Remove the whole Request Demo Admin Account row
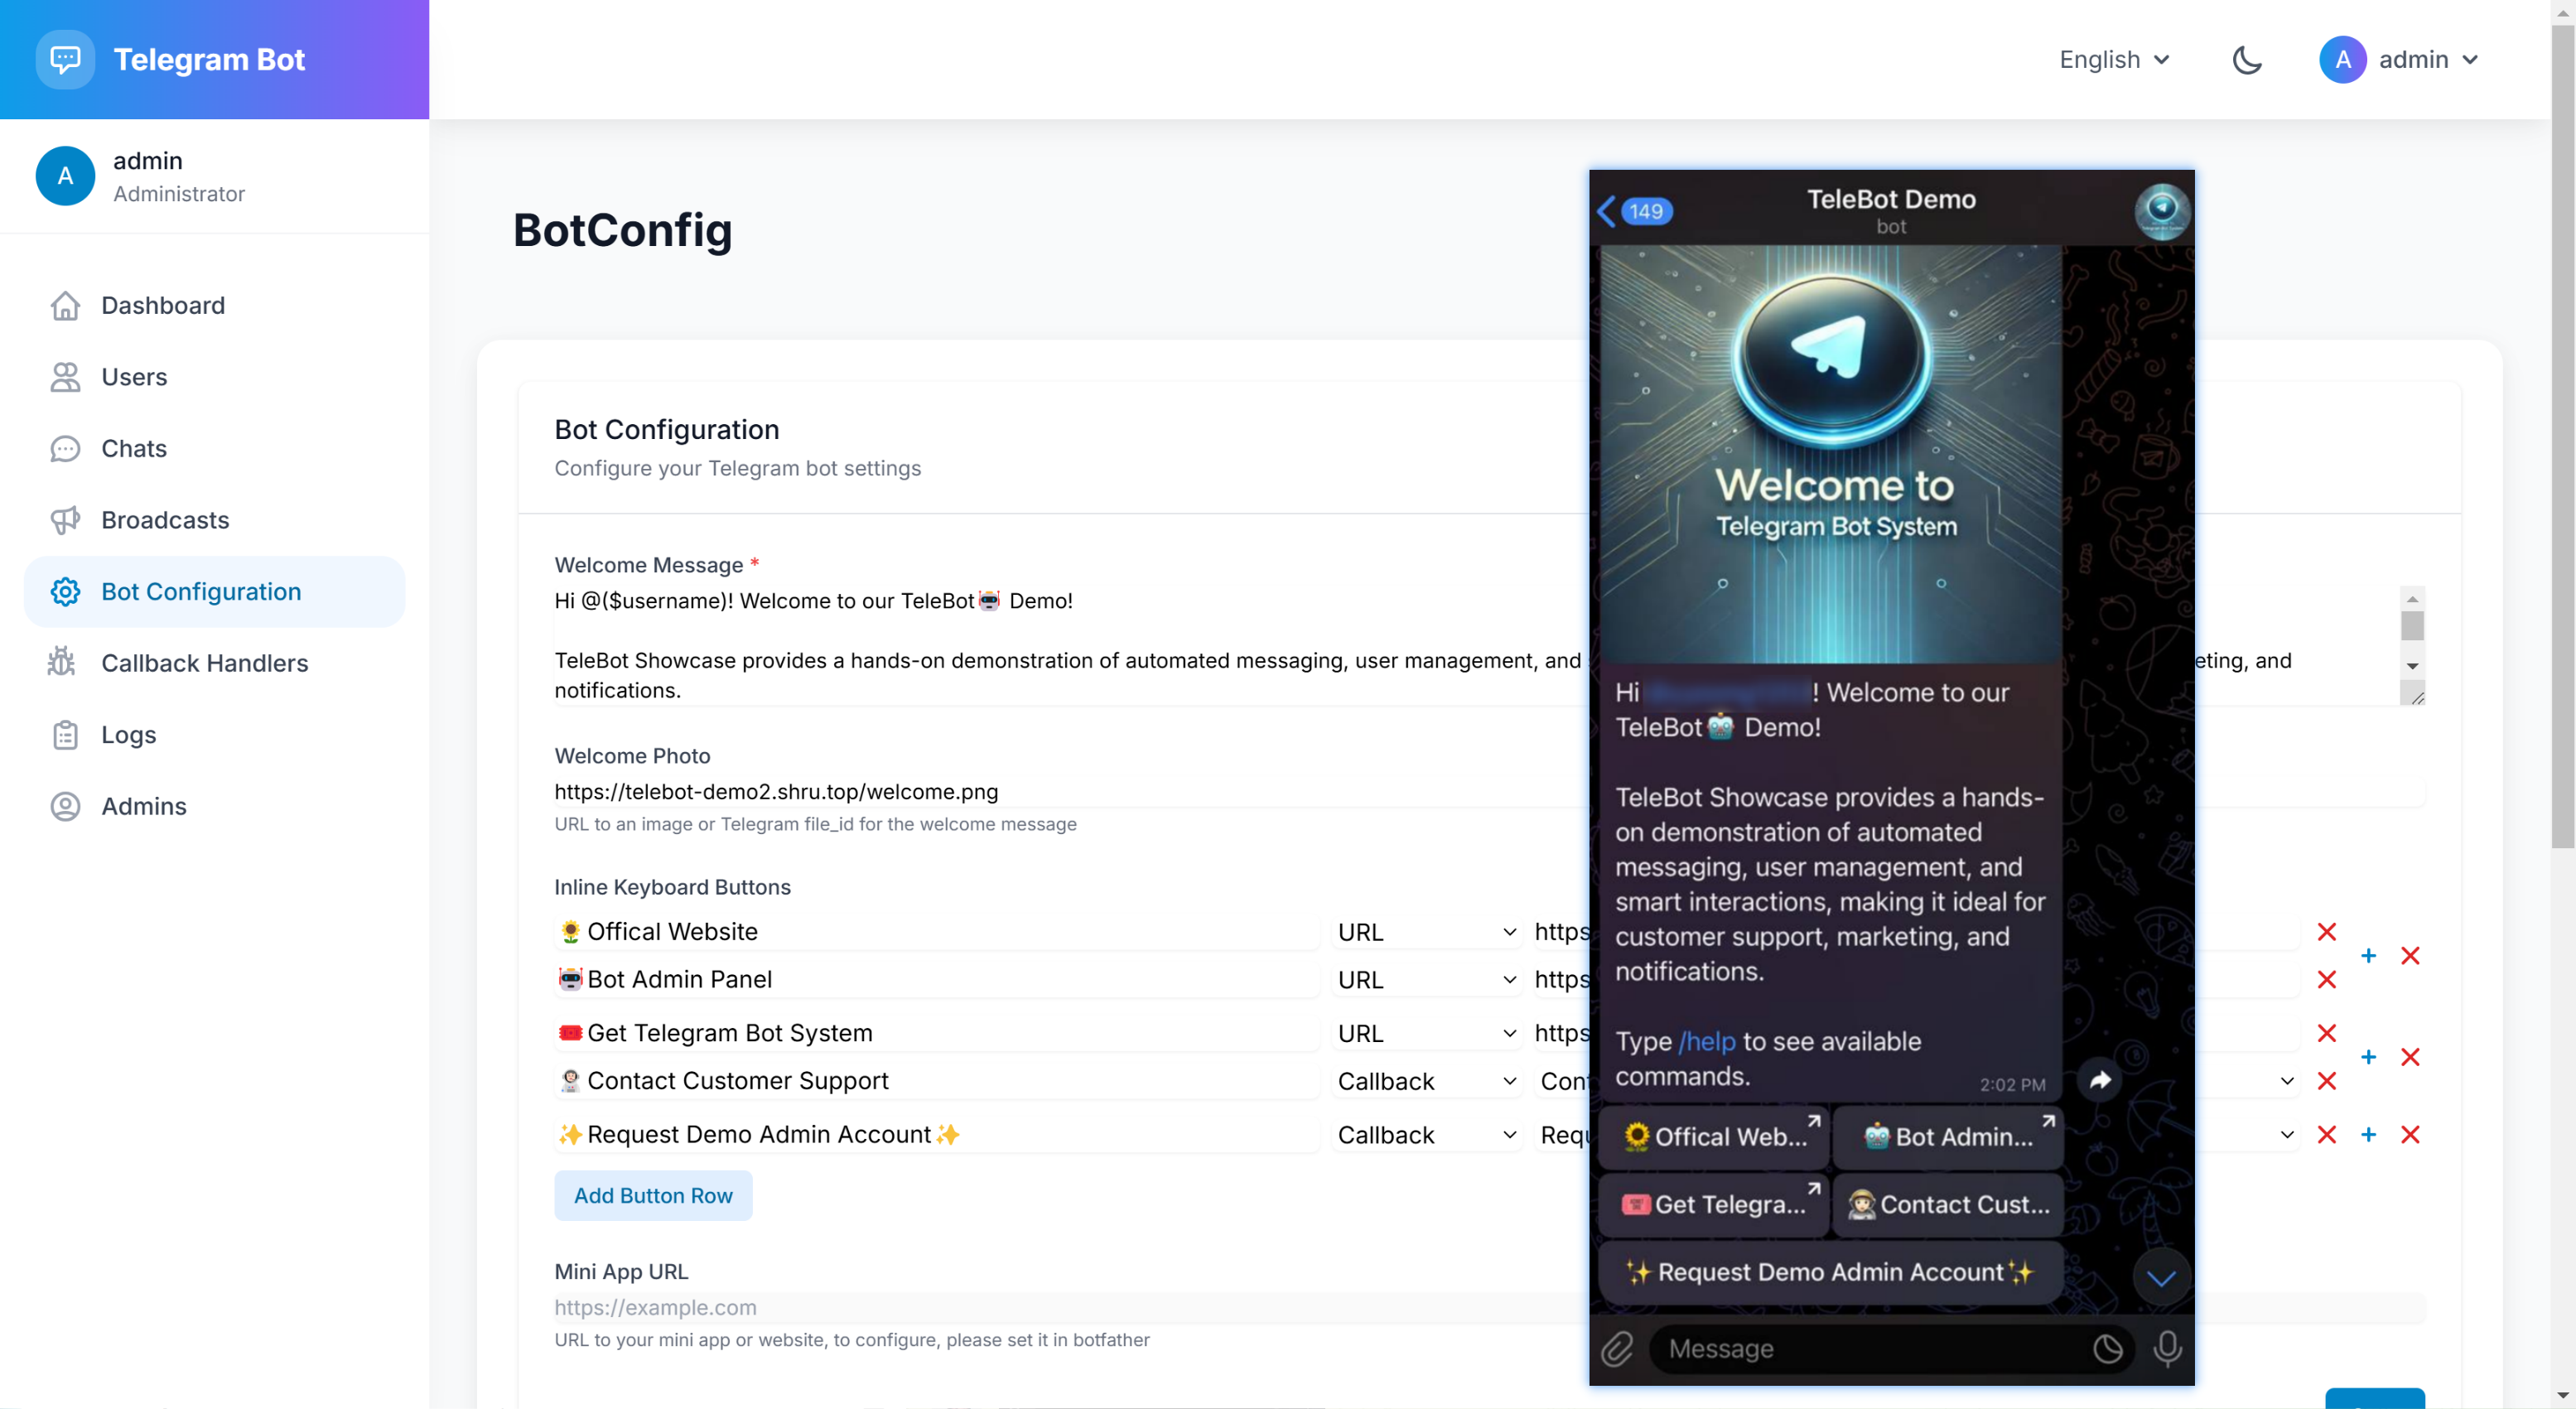 point(2409,1134)
